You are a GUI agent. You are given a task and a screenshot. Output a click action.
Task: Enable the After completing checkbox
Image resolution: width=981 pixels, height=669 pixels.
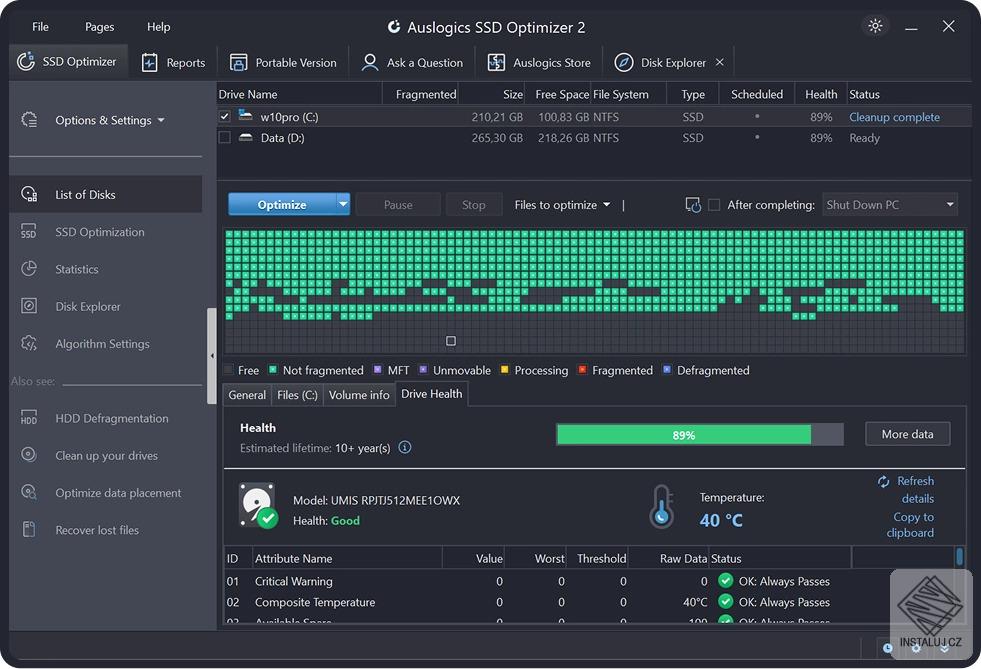[714, 205]
